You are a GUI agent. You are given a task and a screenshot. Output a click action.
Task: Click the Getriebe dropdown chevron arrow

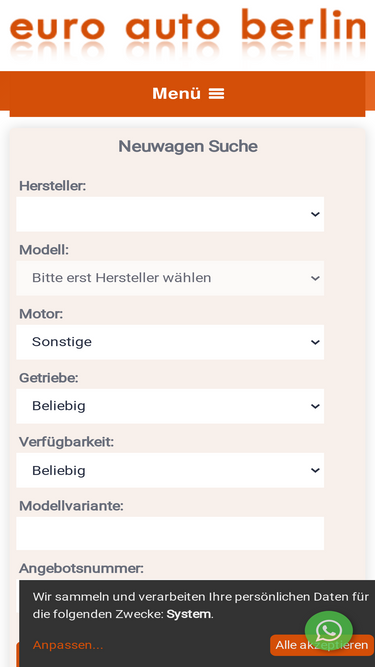[315, 406]
